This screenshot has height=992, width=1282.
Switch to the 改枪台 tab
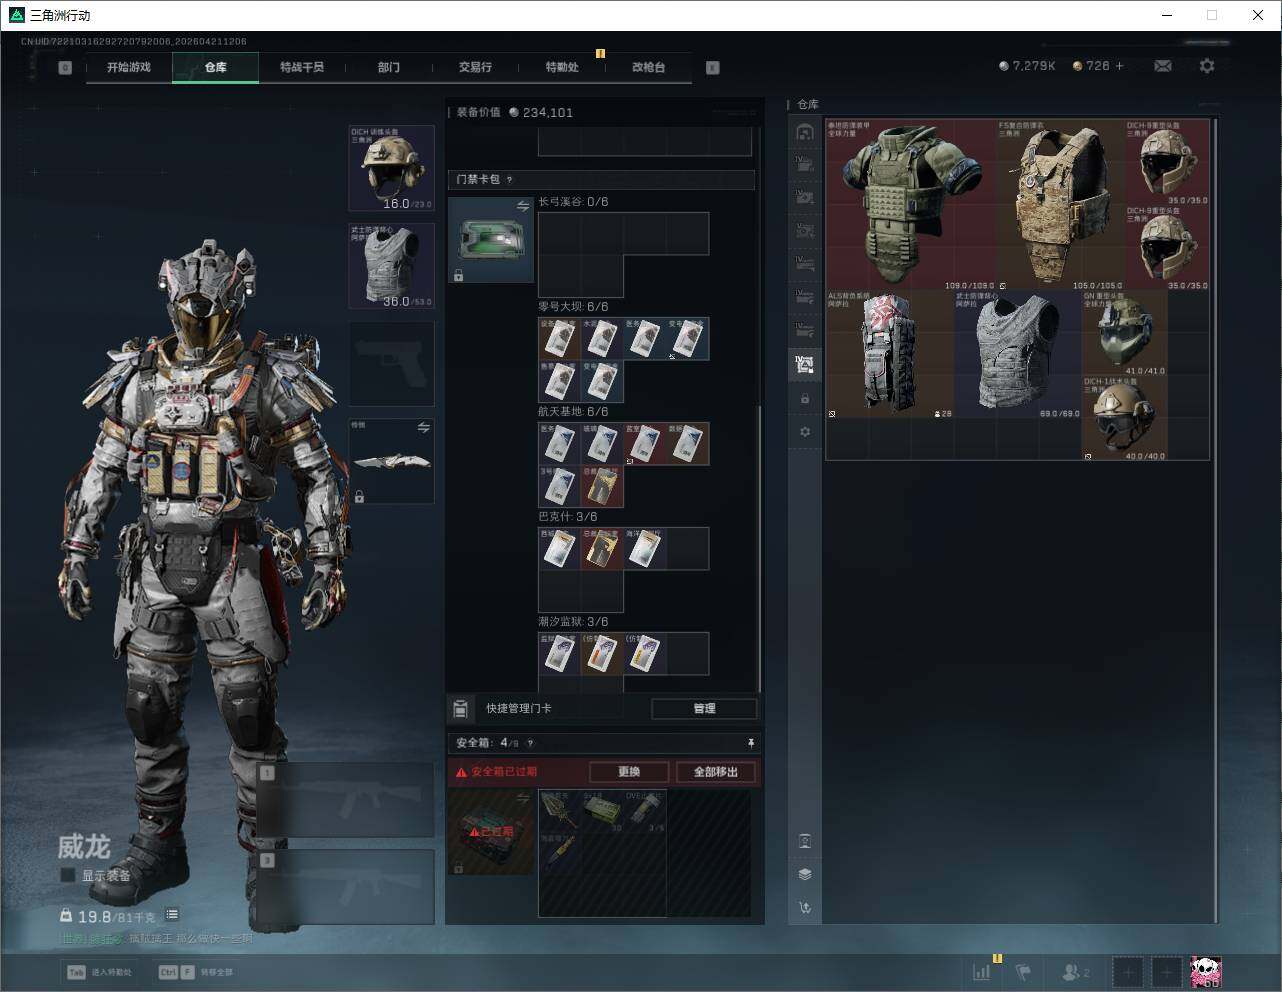(x=648, y=67)
